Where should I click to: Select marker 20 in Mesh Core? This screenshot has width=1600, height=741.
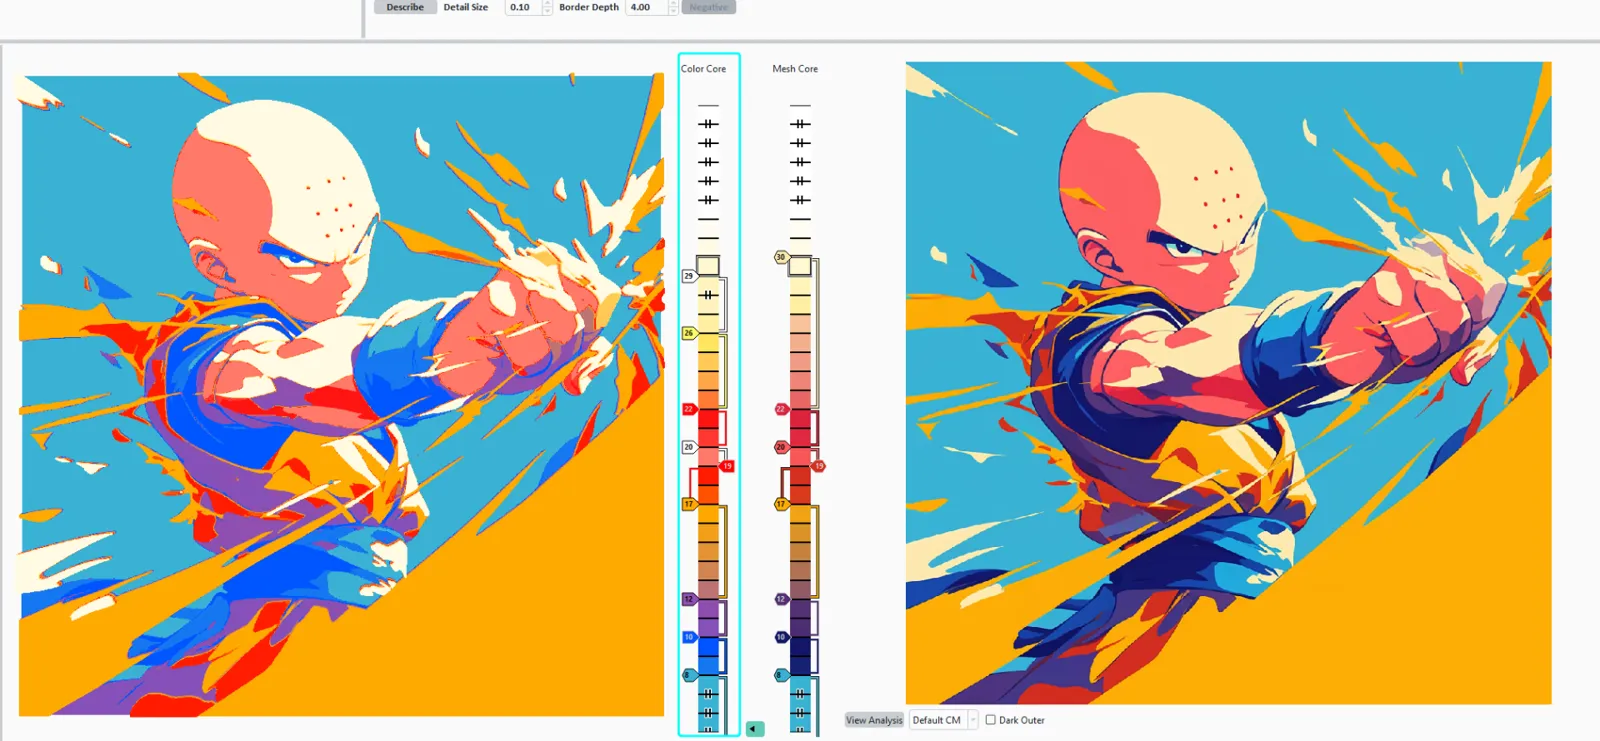781,447
